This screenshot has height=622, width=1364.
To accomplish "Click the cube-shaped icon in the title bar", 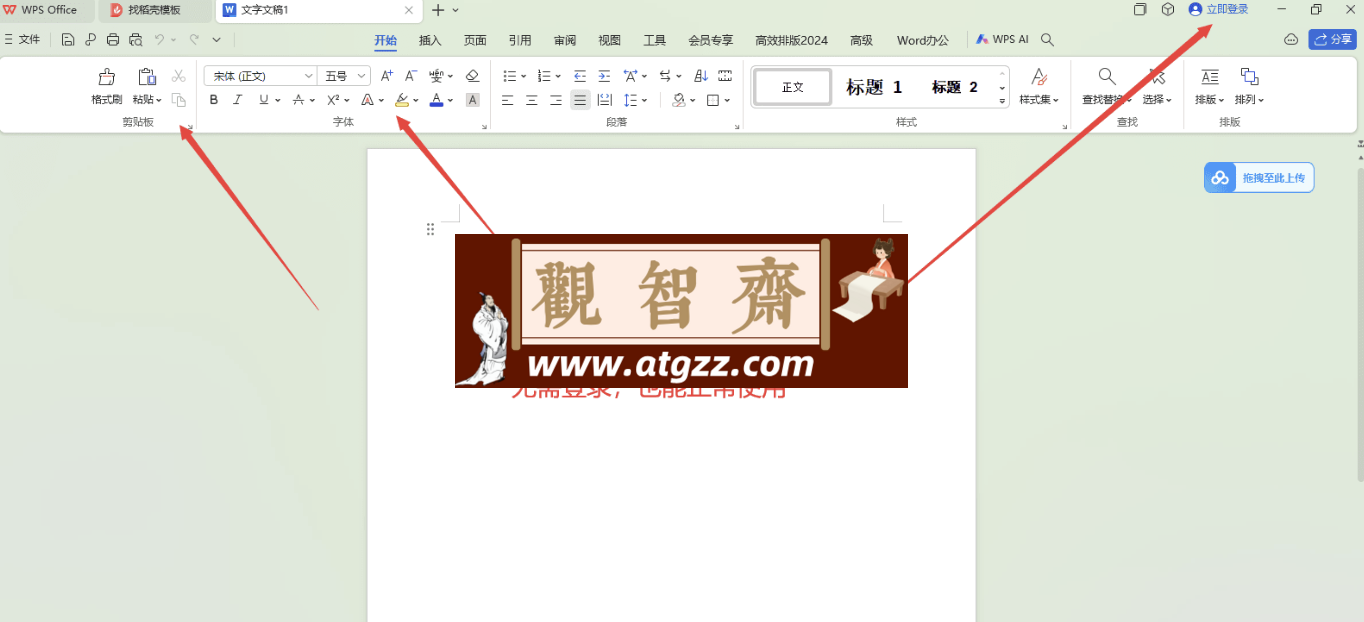I will point(1168,9).
